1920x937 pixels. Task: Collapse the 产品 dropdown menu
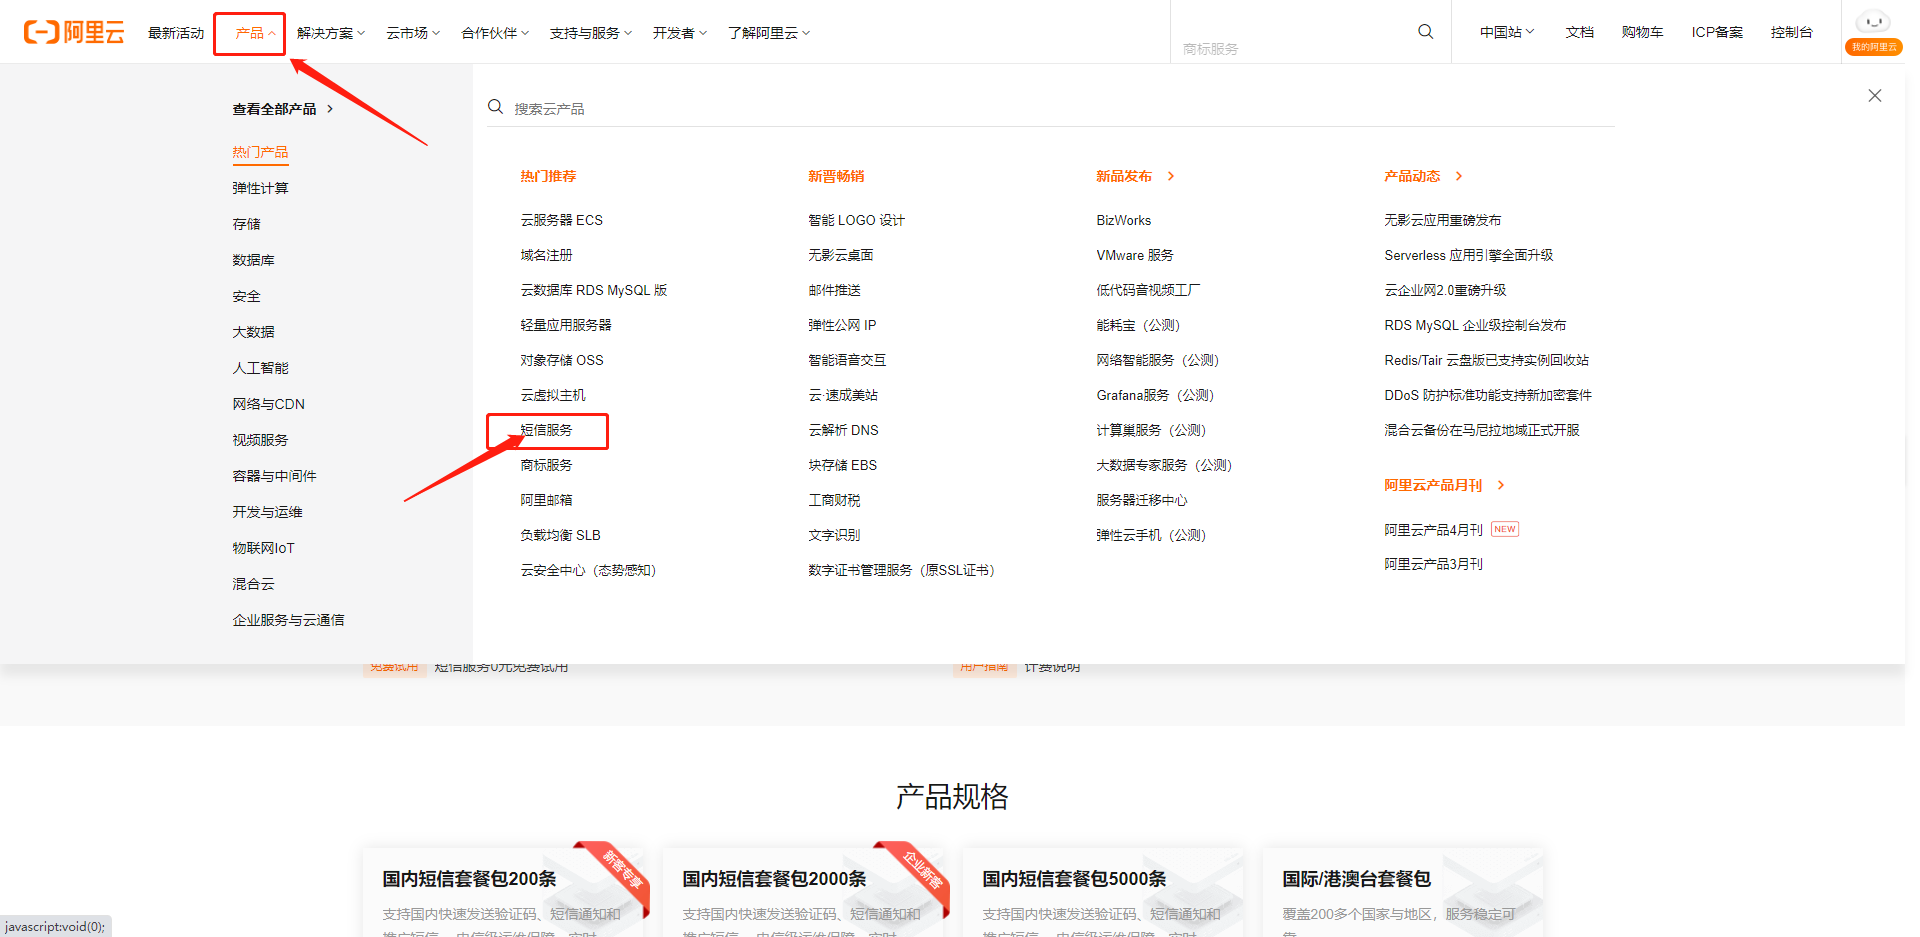[255, 33]
